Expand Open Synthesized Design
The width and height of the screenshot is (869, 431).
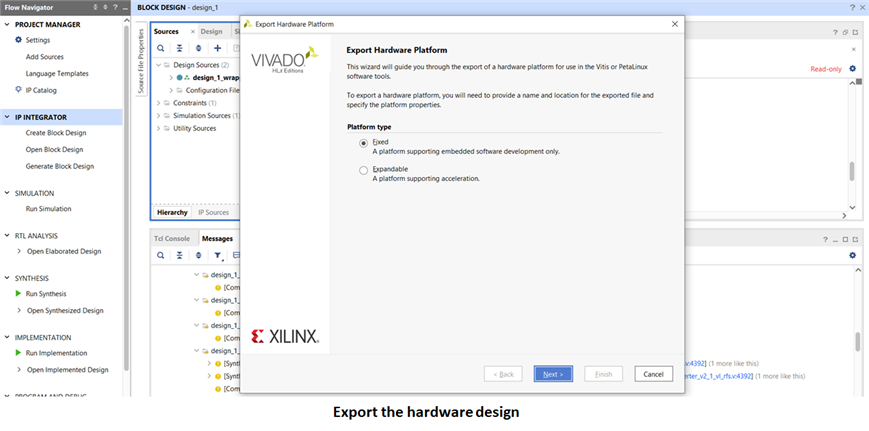[x=19, y=310]
